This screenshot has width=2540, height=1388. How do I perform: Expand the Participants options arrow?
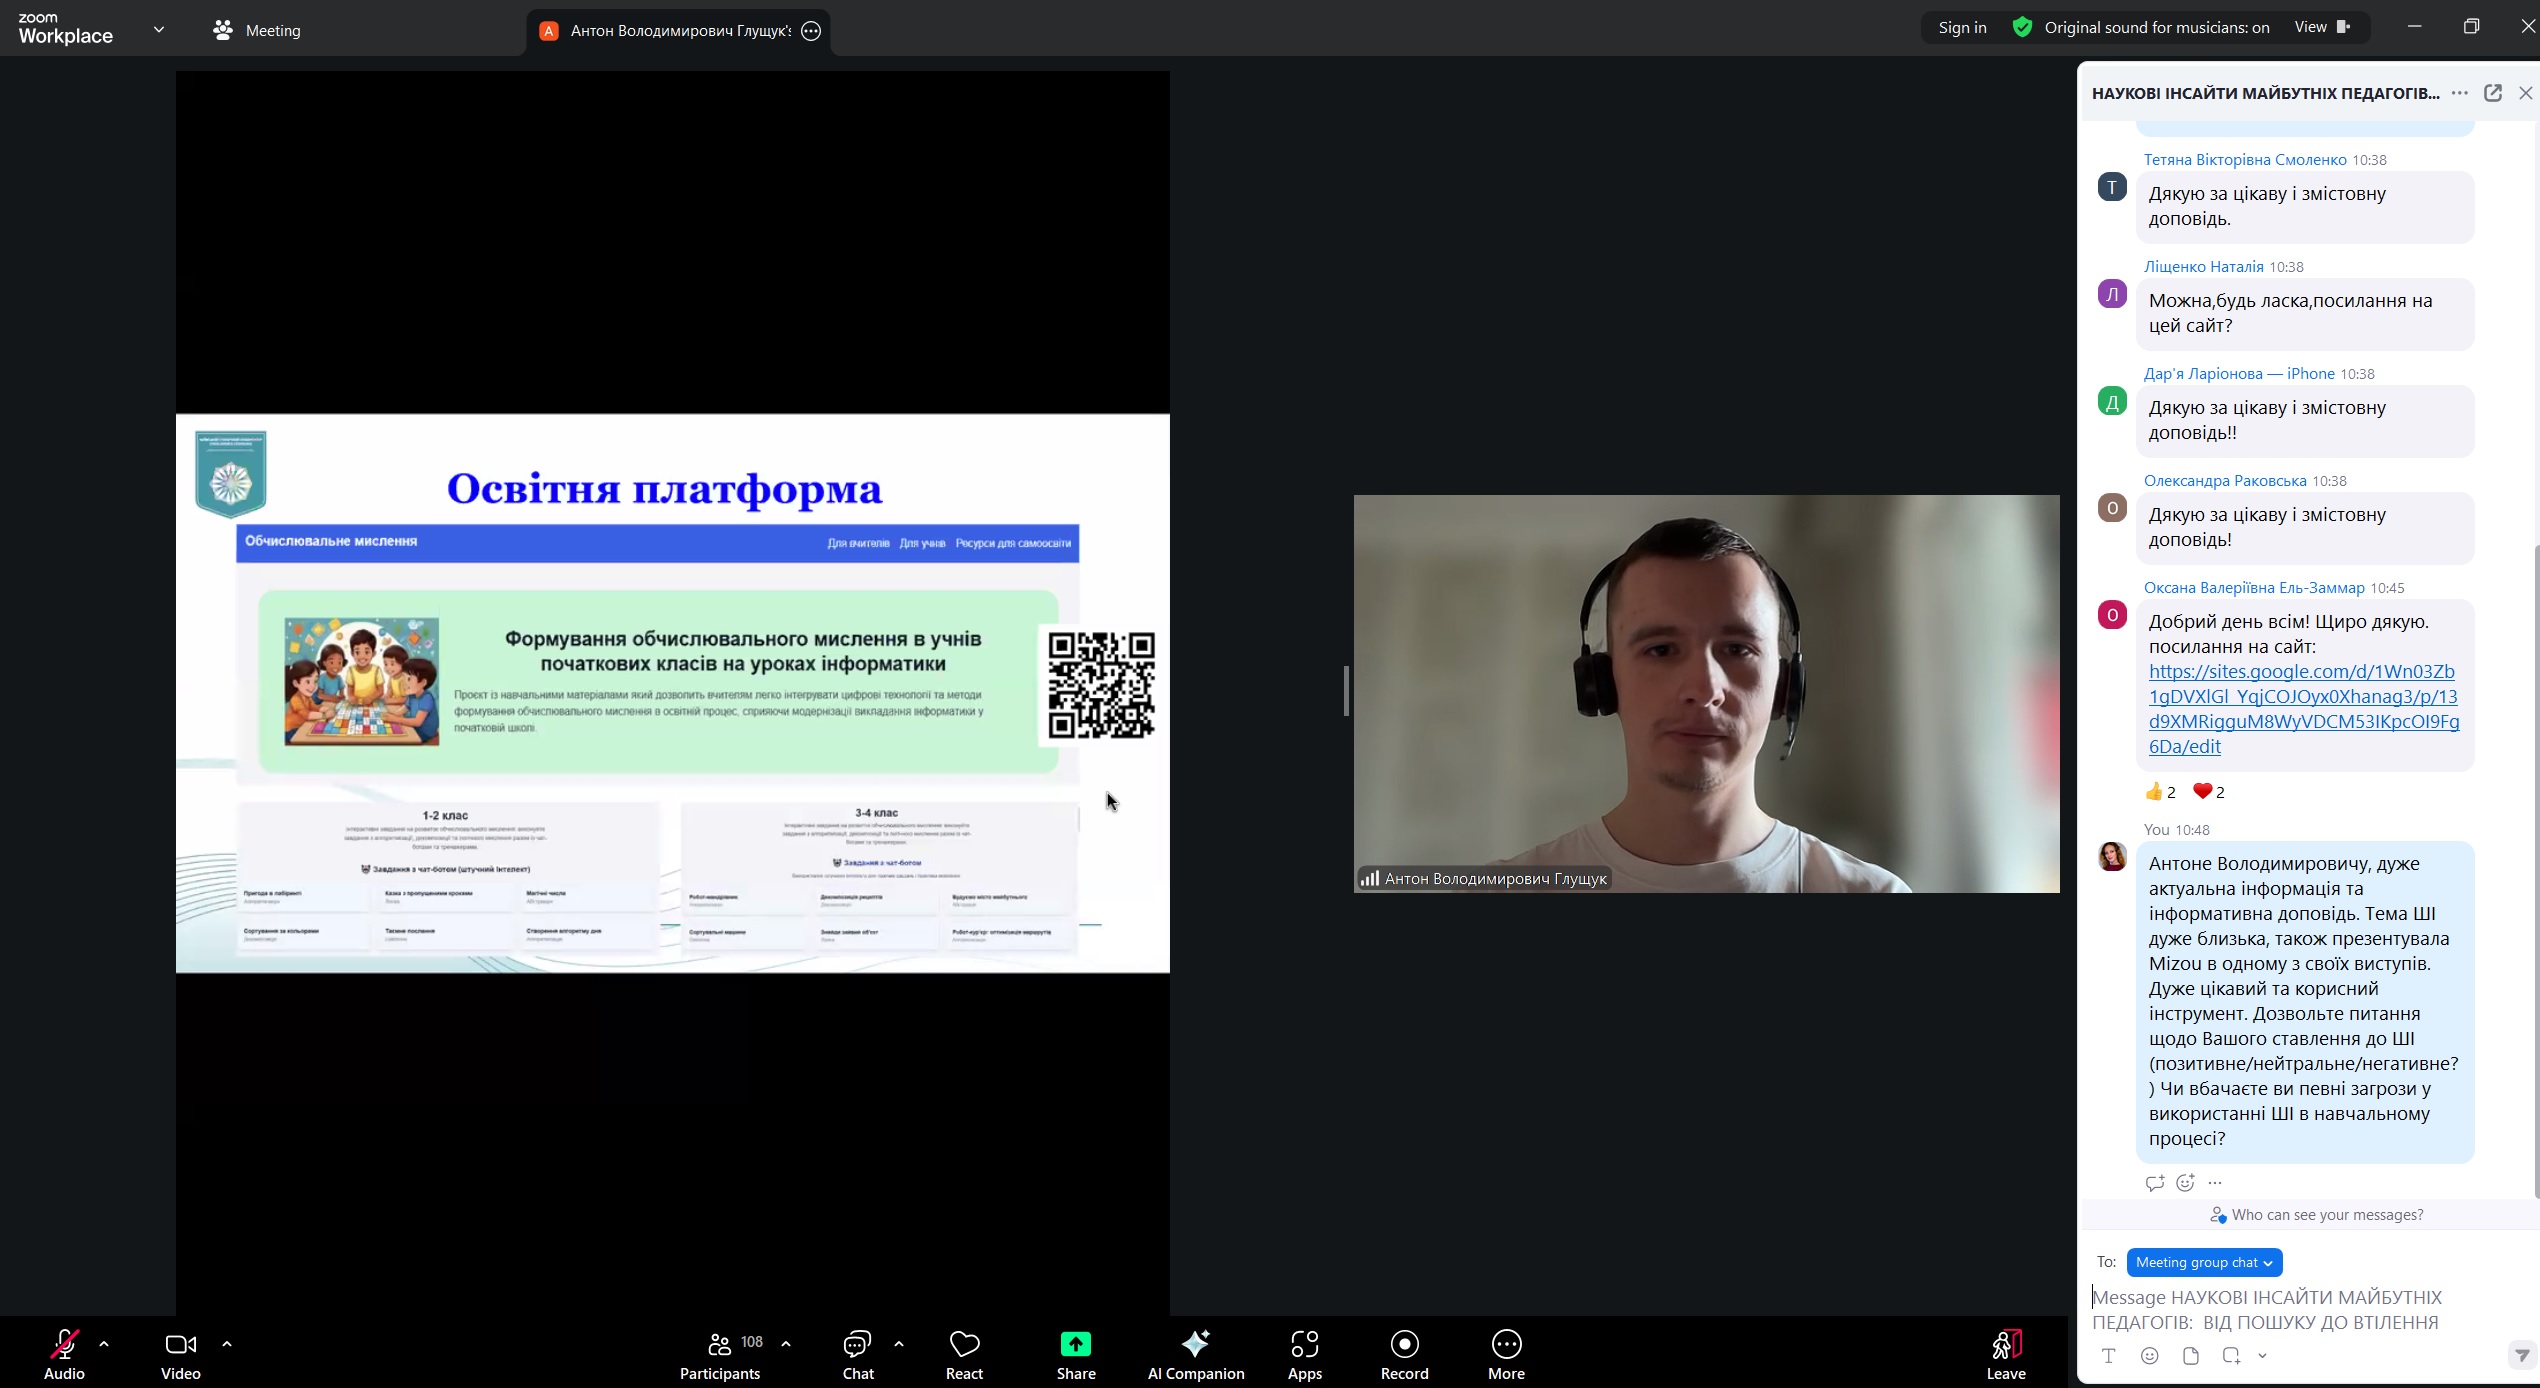pyautogui.click(x=786, y=1344)
